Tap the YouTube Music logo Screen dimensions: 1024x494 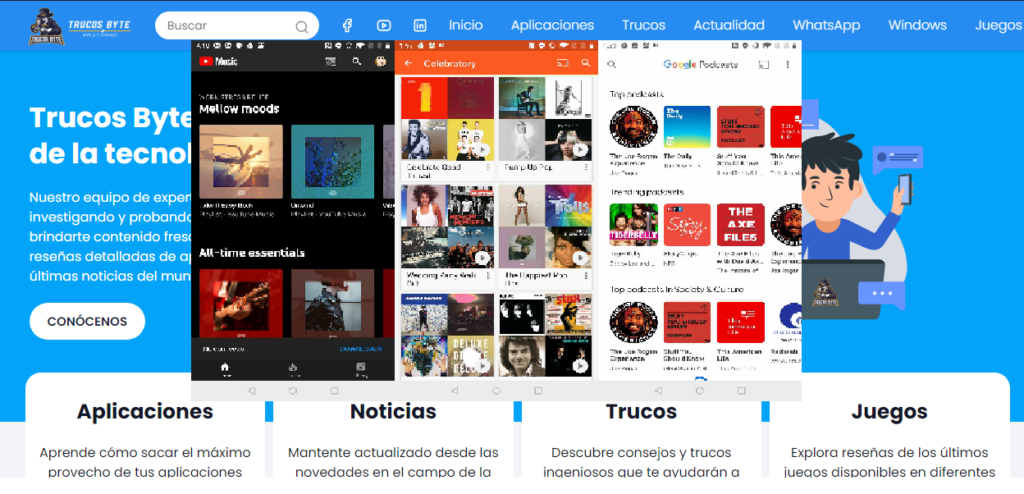[217, 61]
